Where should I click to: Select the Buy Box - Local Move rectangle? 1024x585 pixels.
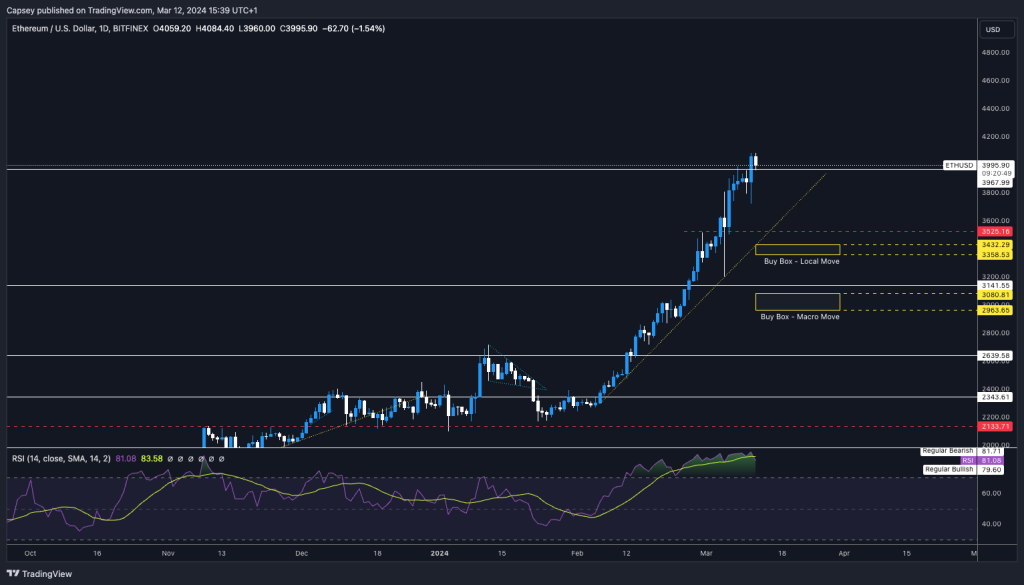click(x=797, y=249)
